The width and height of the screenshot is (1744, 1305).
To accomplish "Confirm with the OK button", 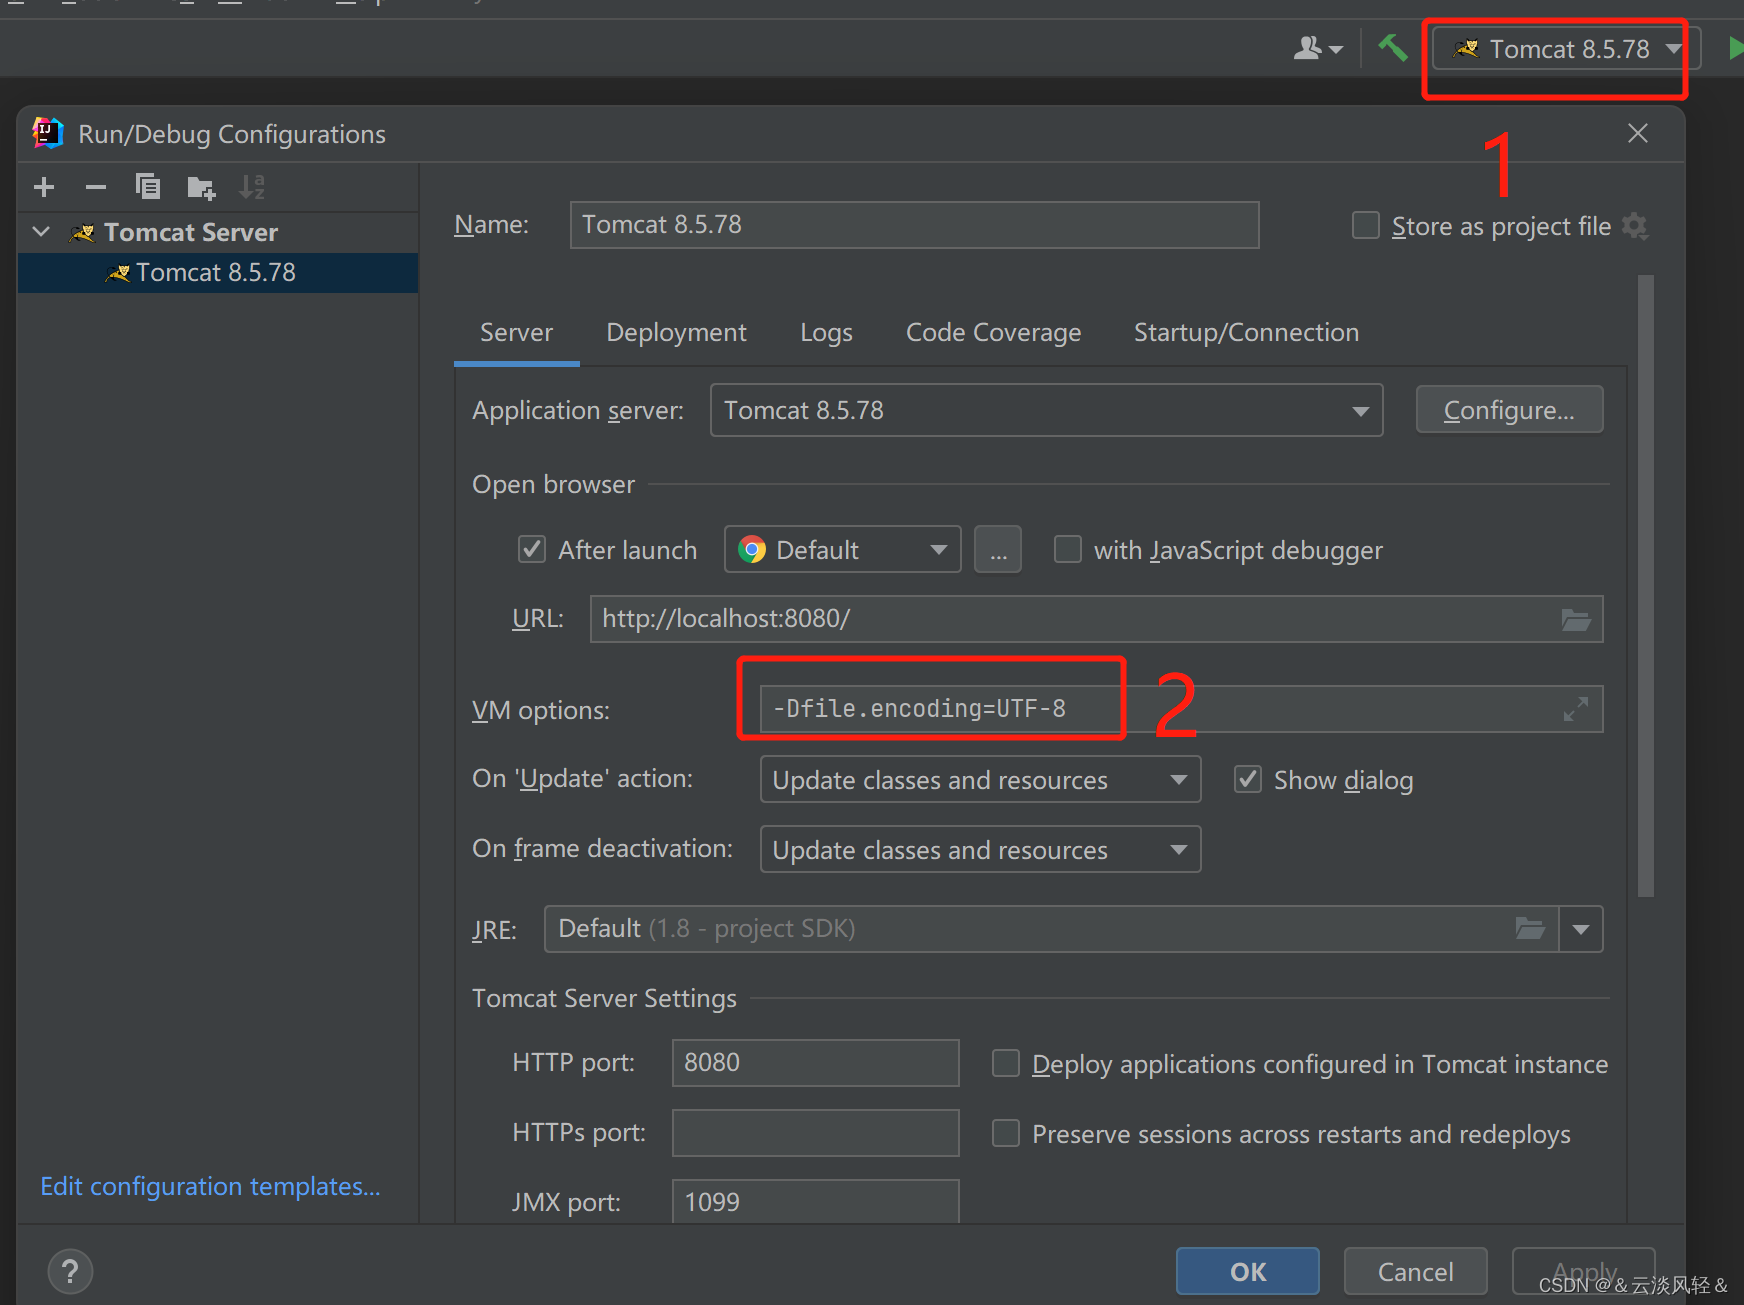I will coord(1248,1272).
